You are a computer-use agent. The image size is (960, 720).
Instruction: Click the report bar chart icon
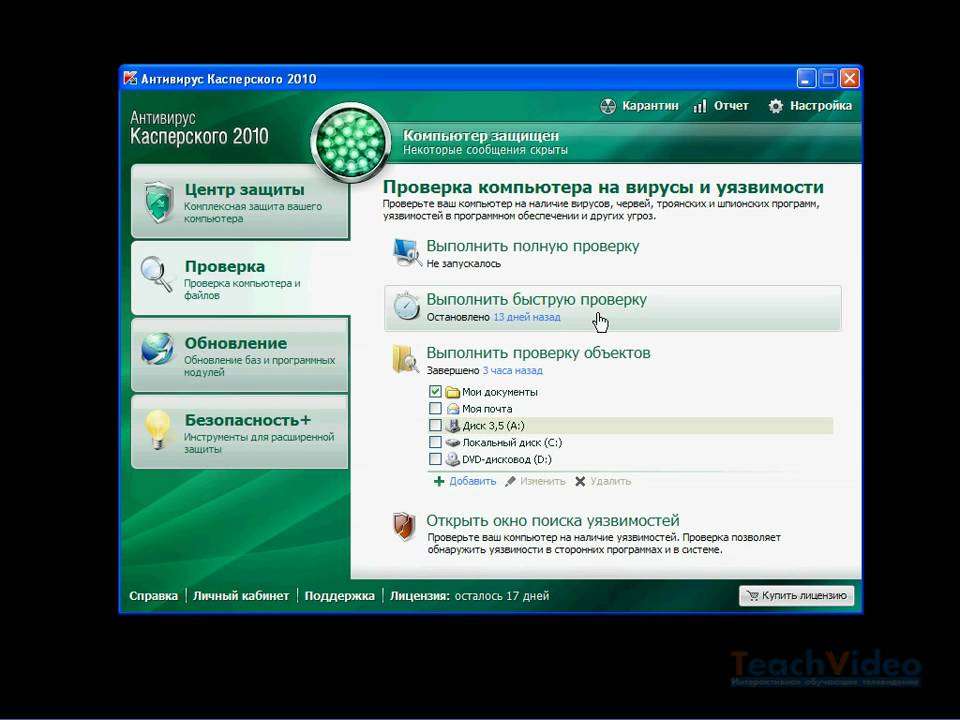pyautogui.click(x=700, y=107)
